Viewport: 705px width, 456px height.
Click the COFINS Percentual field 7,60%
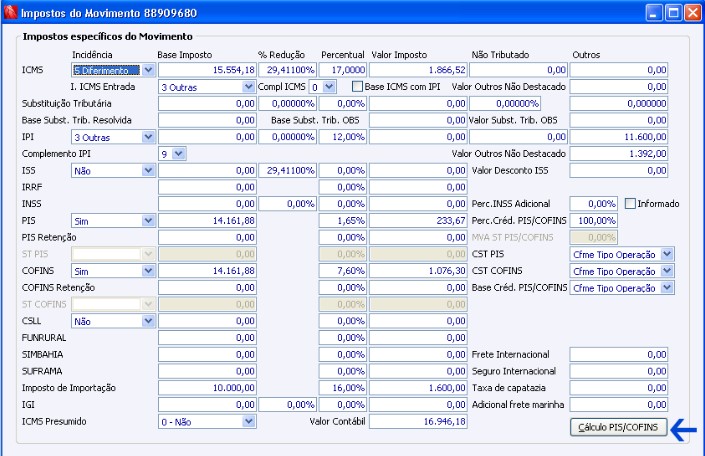pyautogui.click(x=343, y=271)
